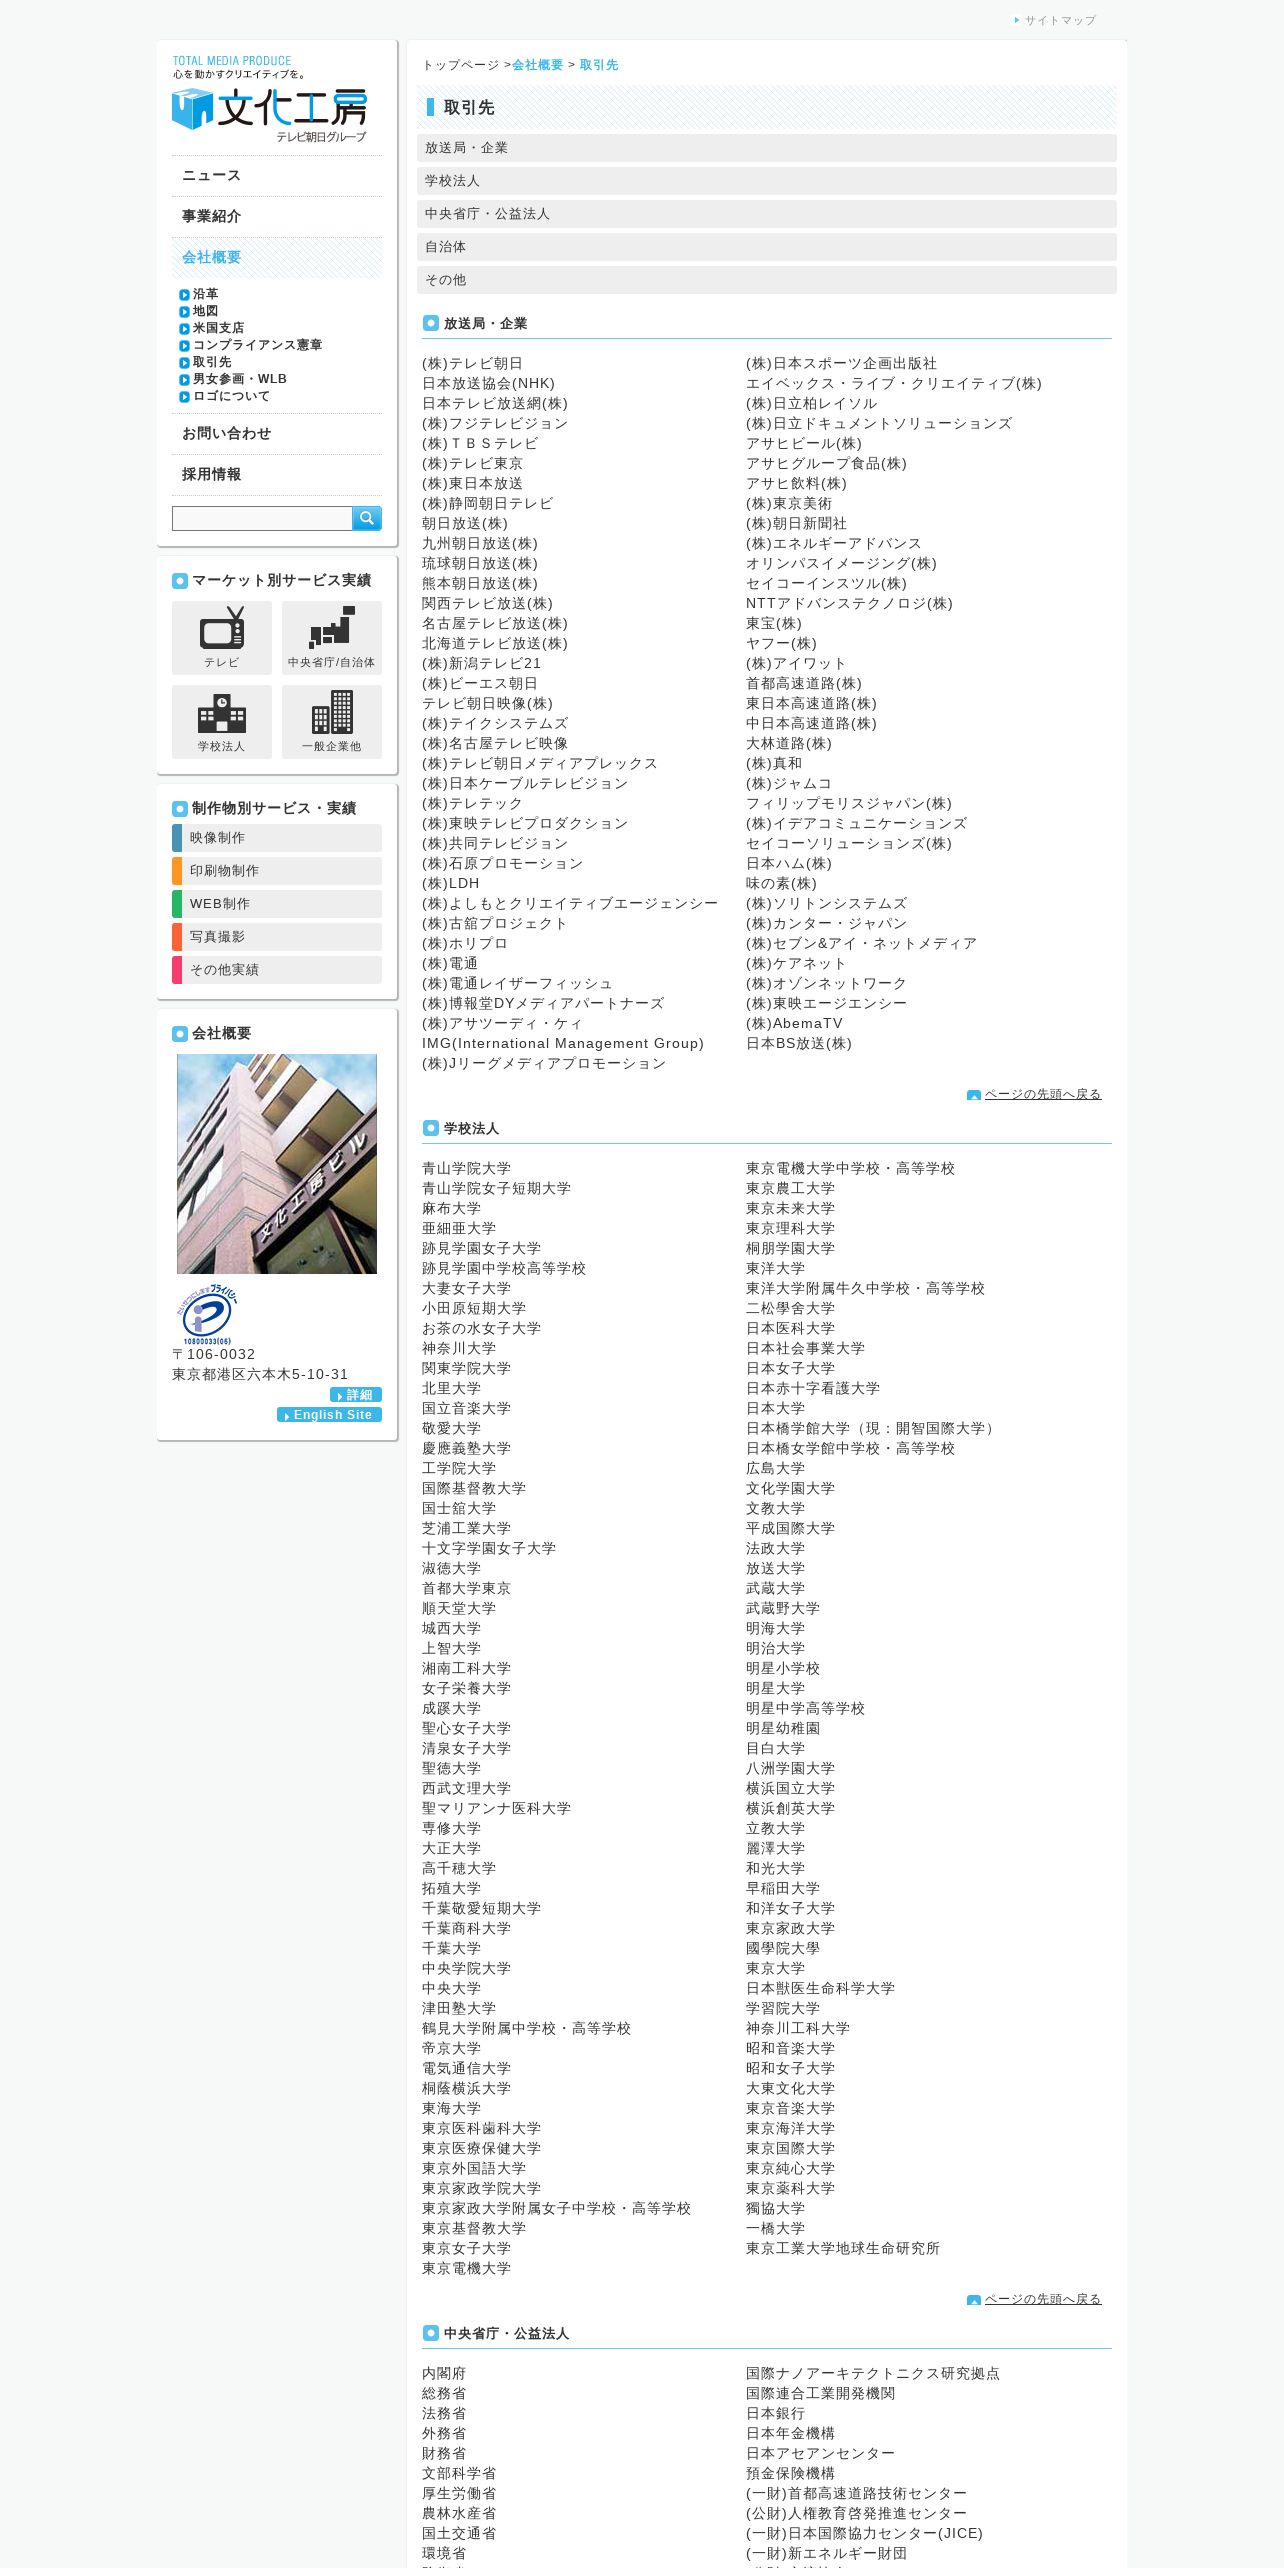Jump to 中央省庁・公益法人 anchor bar
The height and width of the screenshot is (2568, 1284).
[x=767, y=214]
